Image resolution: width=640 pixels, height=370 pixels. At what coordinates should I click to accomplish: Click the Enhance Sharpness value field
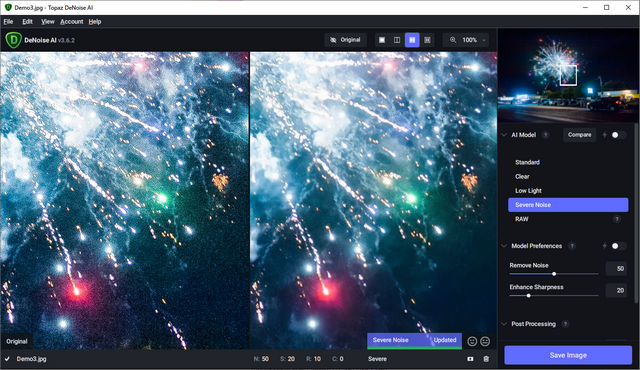[616, 290]
